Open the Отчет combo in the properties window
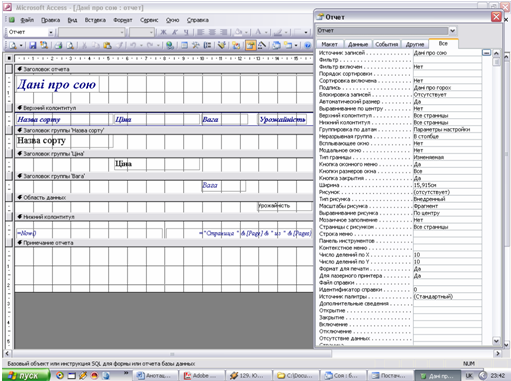511x381 pixels. click(x=452, y=31)
